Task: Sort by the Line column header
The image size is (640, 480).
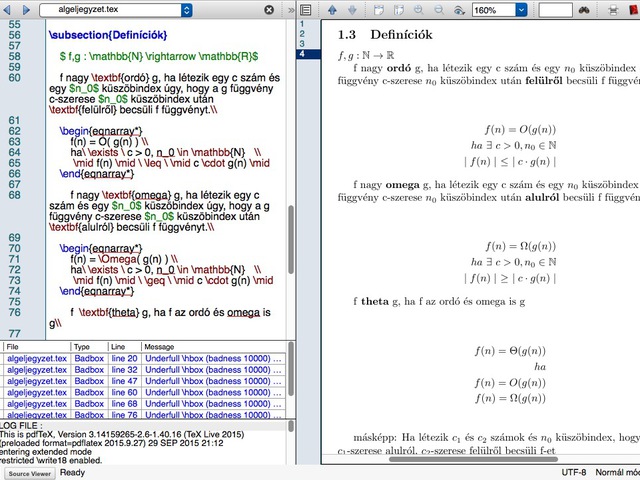Action: 124,347
